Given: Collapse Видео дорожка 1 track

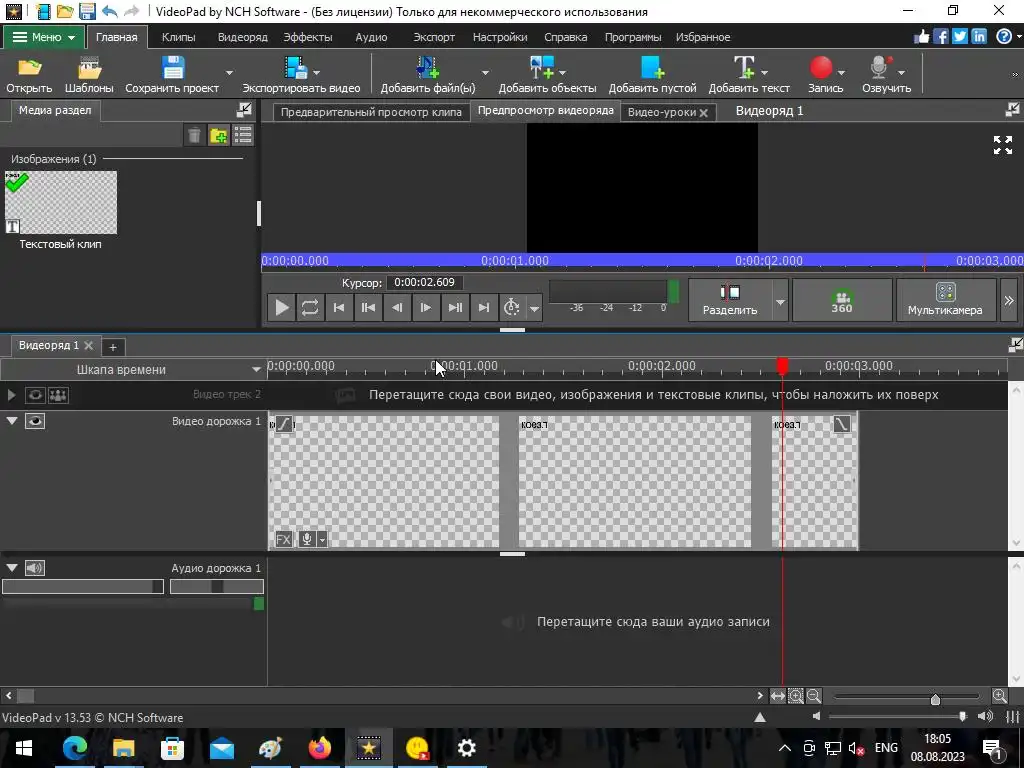Looking at the screenshot, I should (x=12, y=421).
